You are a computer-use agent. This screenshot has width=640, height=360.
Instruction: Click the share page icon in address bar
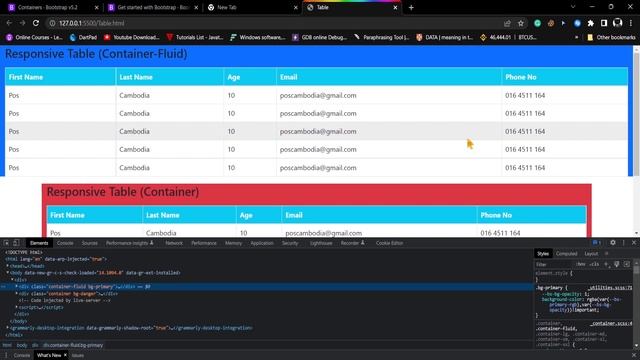point(507,23)
